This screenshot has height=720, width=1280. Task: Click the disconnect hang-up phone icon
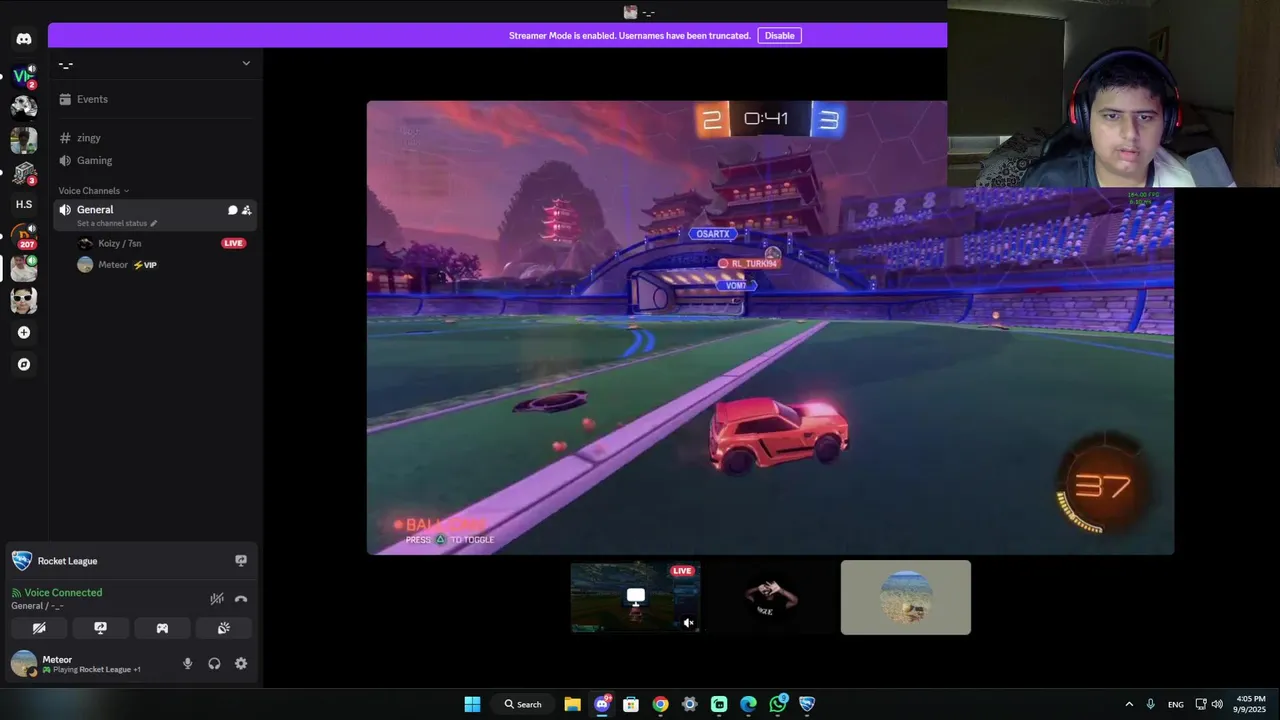coord(241,599)
